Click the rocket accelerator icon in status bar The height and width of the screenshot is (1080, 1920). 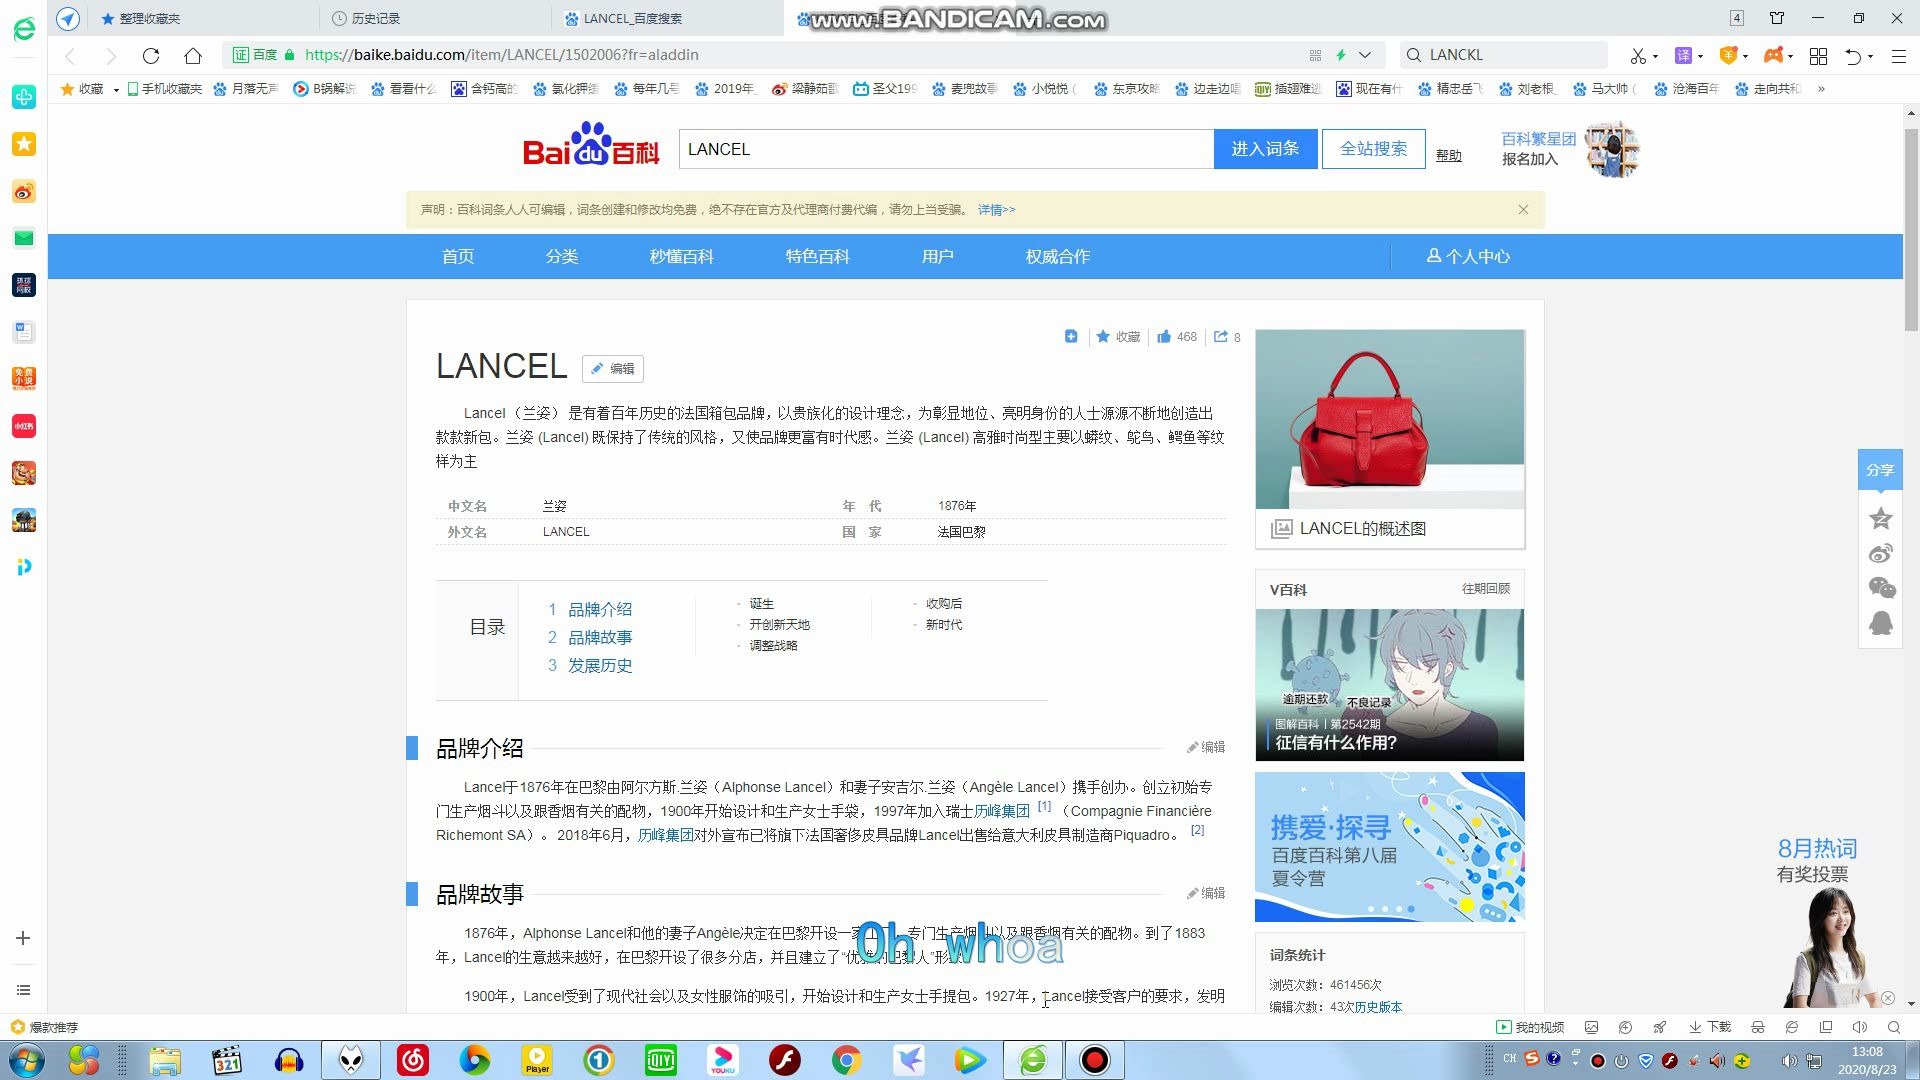click(x=1660, y=1027)
